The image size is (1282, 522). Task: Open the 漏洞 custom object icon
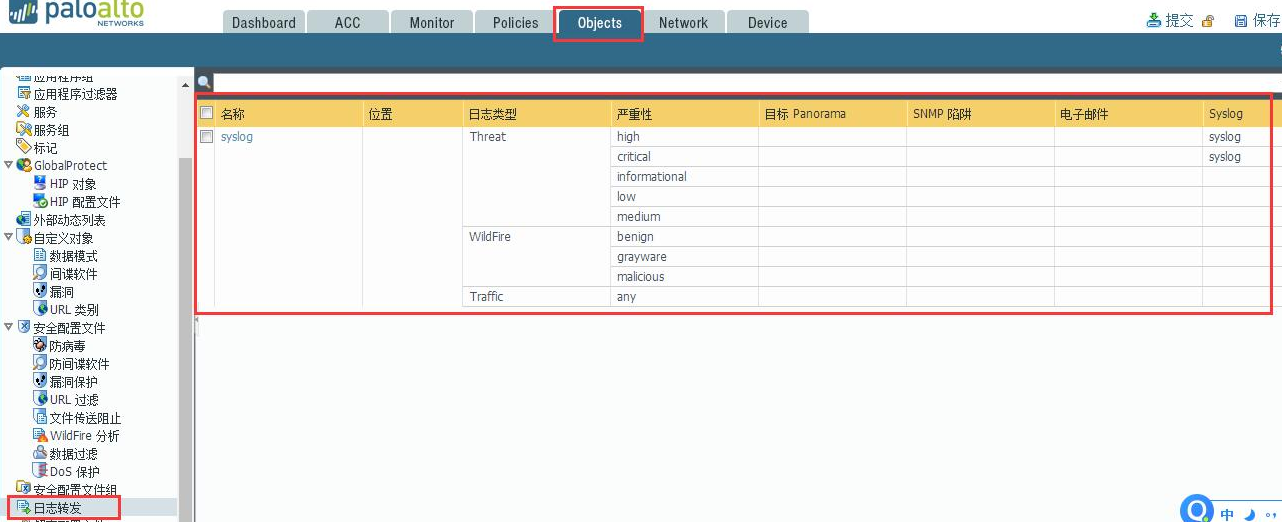point(40,291)
